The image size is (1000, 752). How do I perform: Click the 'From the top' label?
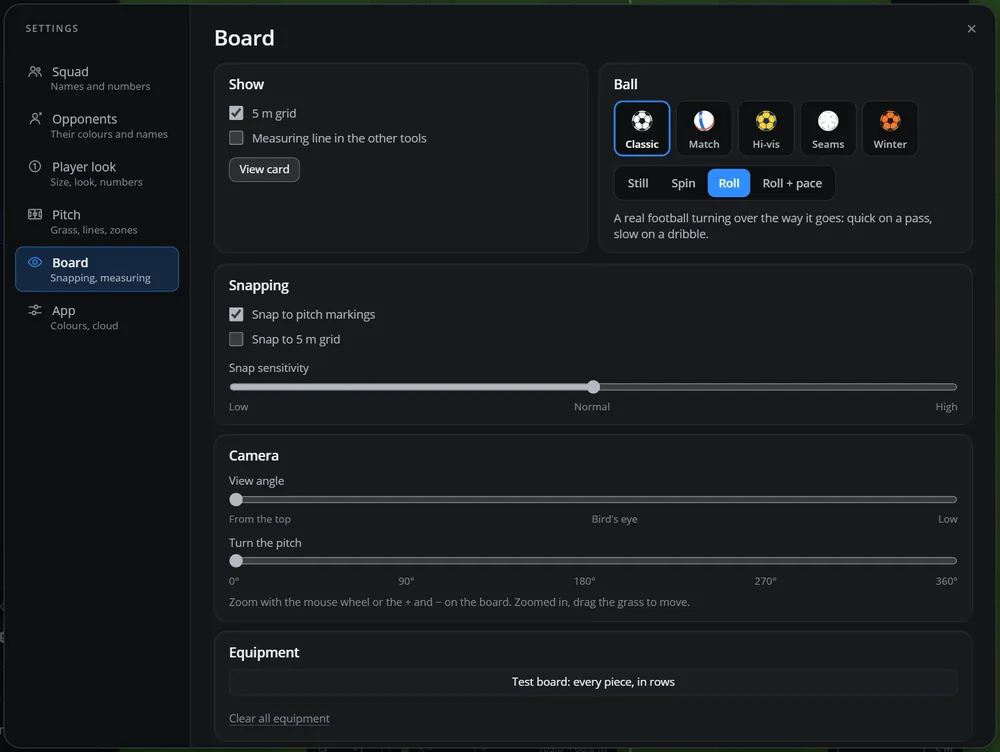point(260,519)
